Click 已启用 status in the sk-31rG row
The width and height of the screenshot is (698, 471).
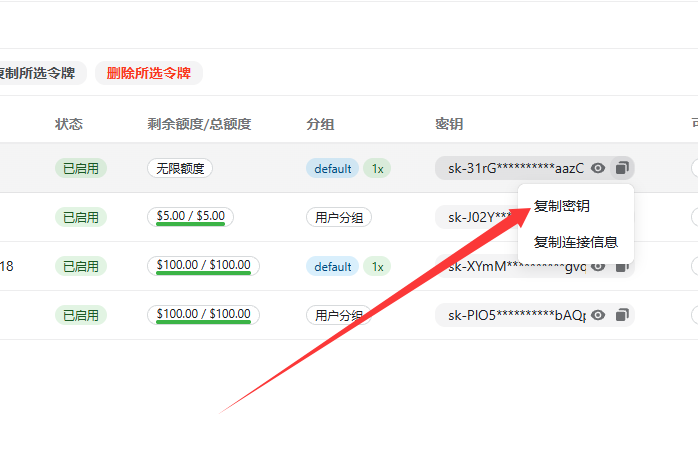pyautogui.click(x=81, y=168)
